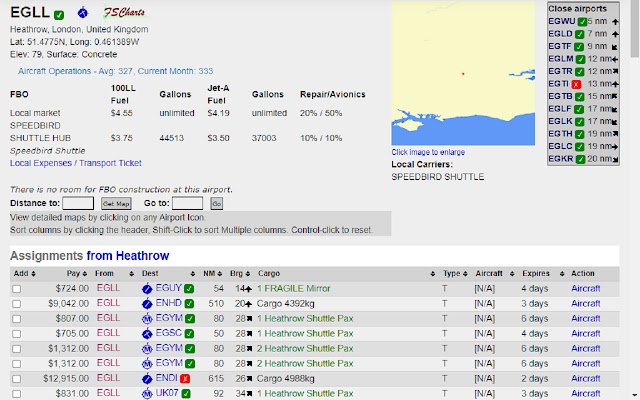The height and width of the screenshot is (400, 640).
Task: Click into the Distance to field
Action: click(78, 203)
